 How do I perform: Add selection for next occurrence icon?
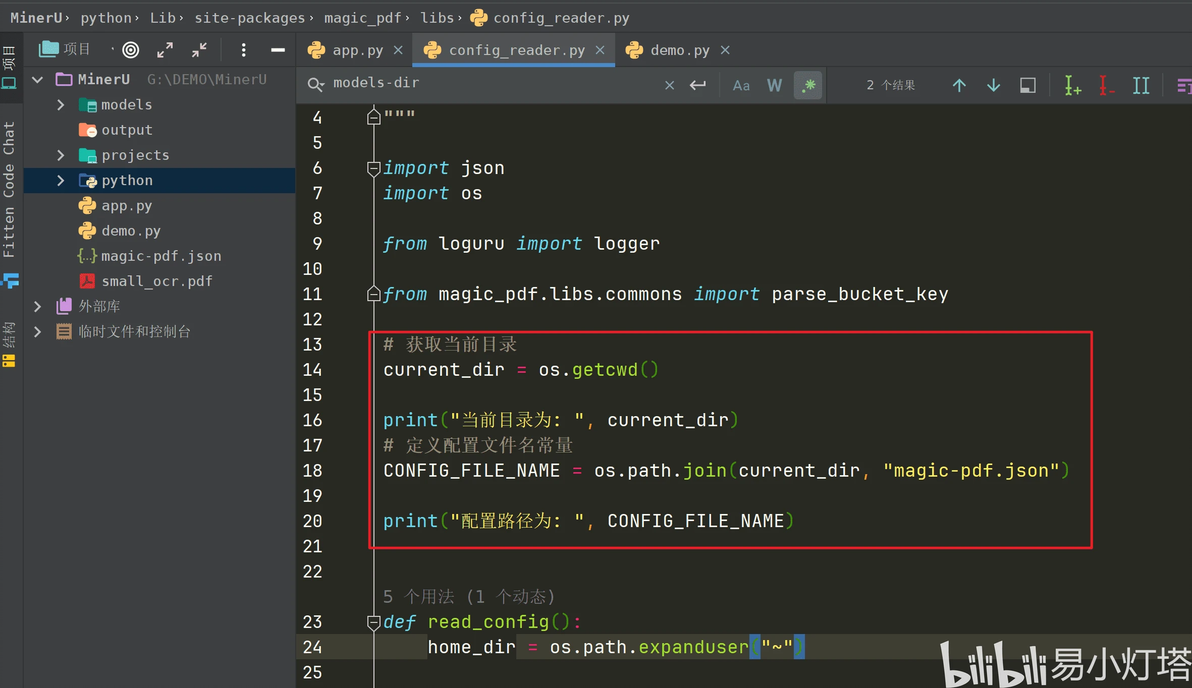pyautogui.click(x=1072, y=85)
